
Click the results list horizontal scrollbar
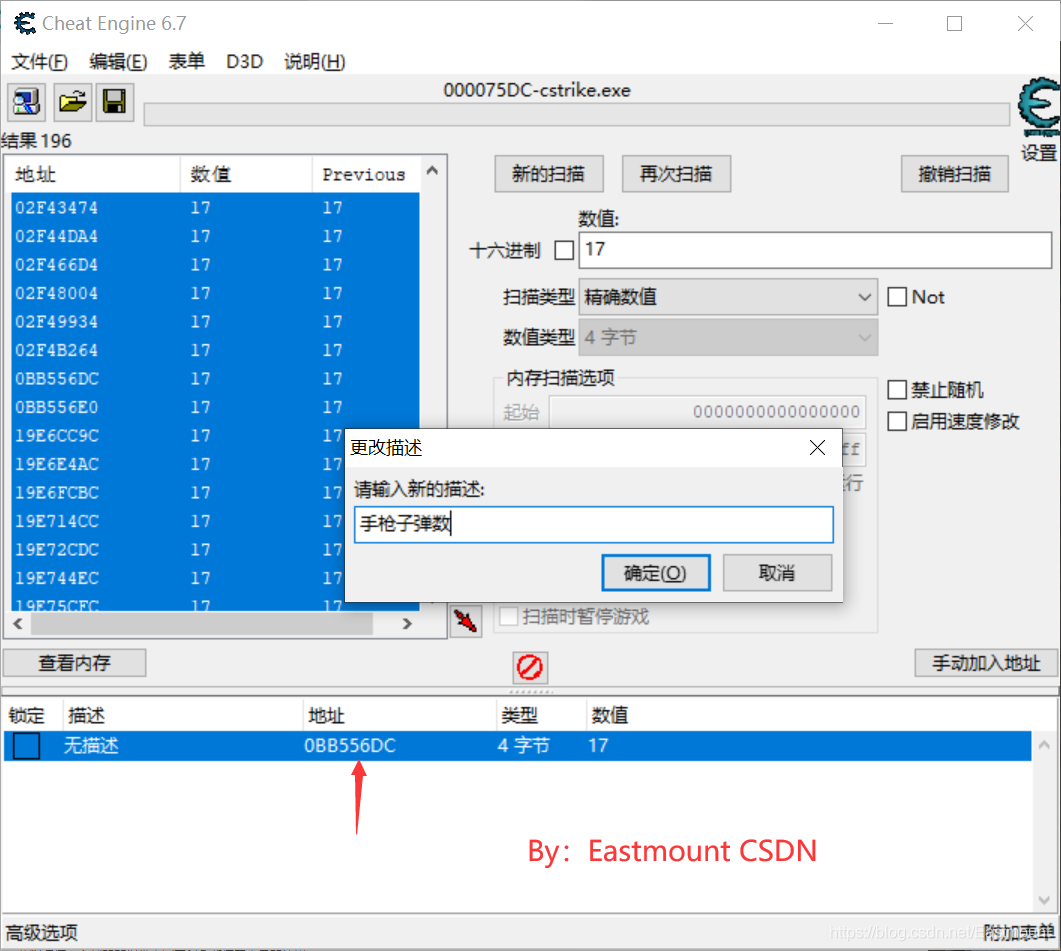202,623
